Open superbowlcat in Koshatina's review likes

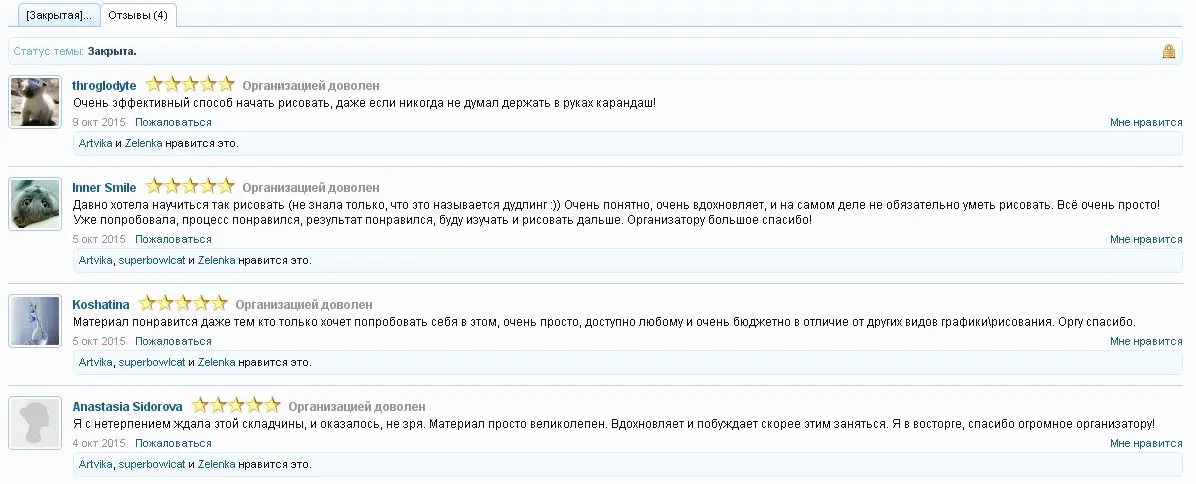pos(151,362)
